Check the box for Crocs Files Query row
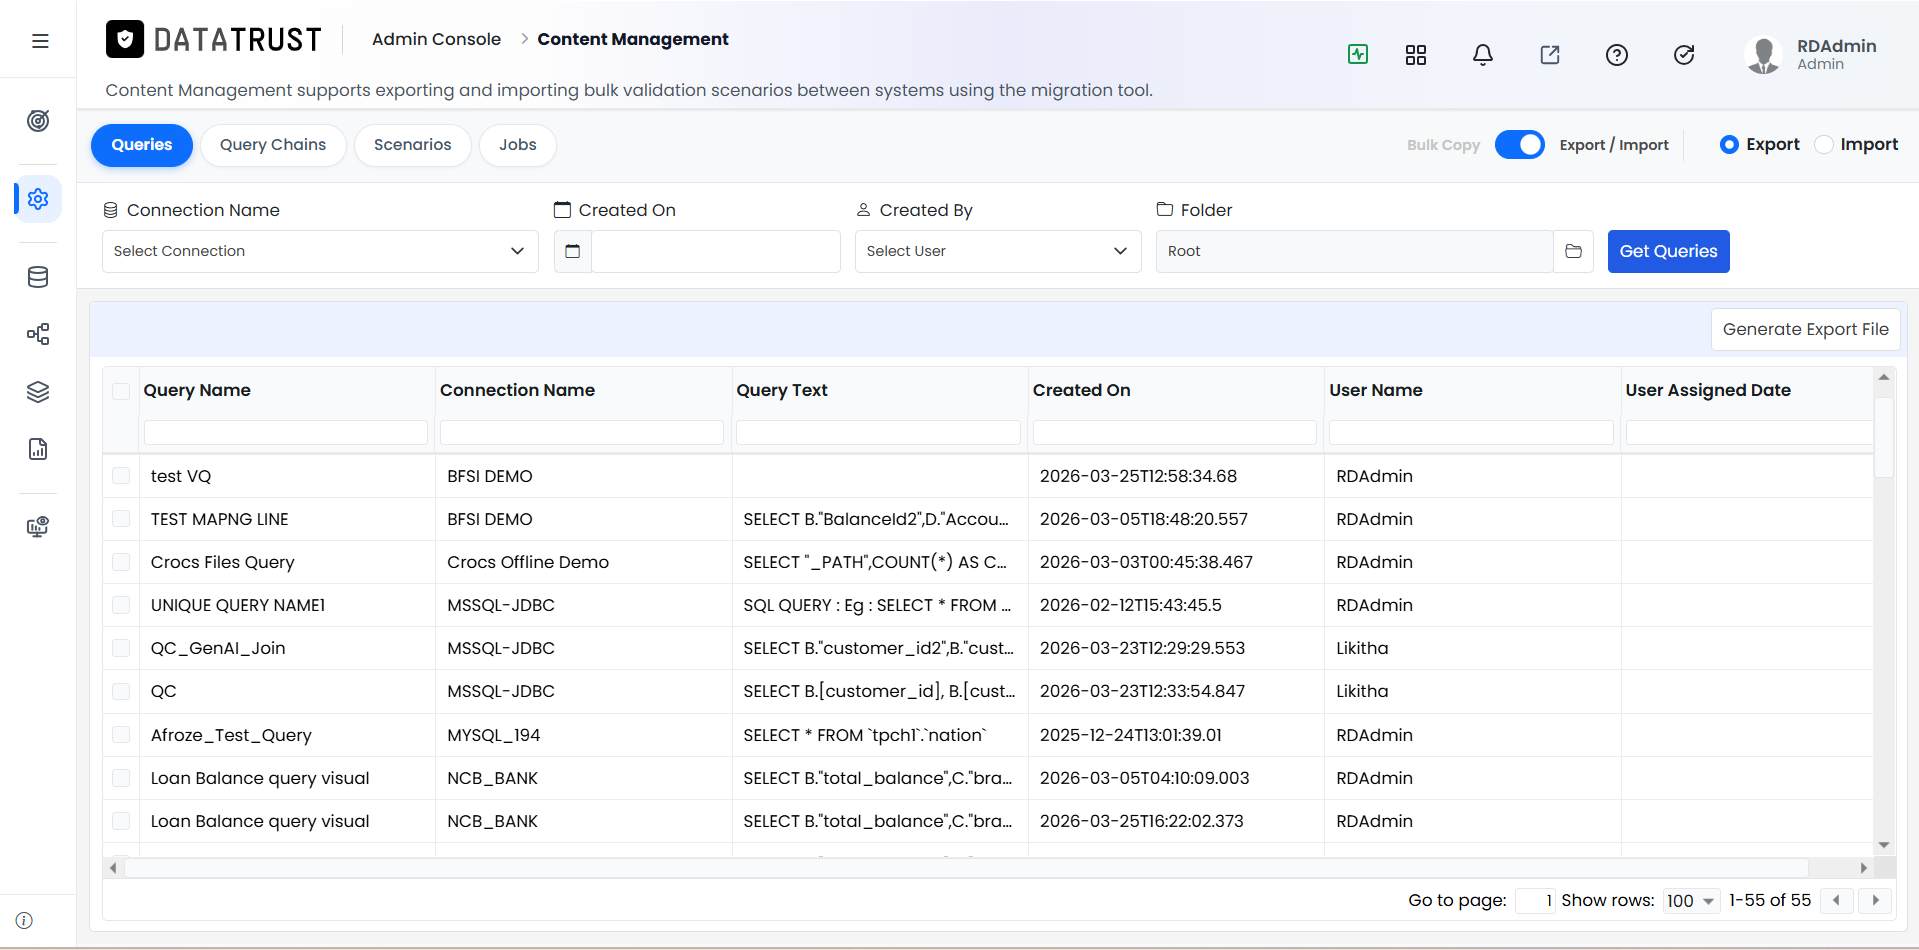This screenshot has width=1919, height=950. tap(121, 562)
